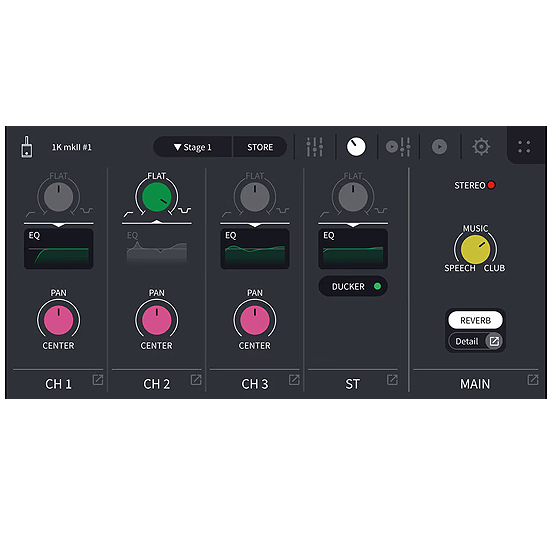Click the STORE button
This screenshot has width=550, height=550.
click(260, 147)
